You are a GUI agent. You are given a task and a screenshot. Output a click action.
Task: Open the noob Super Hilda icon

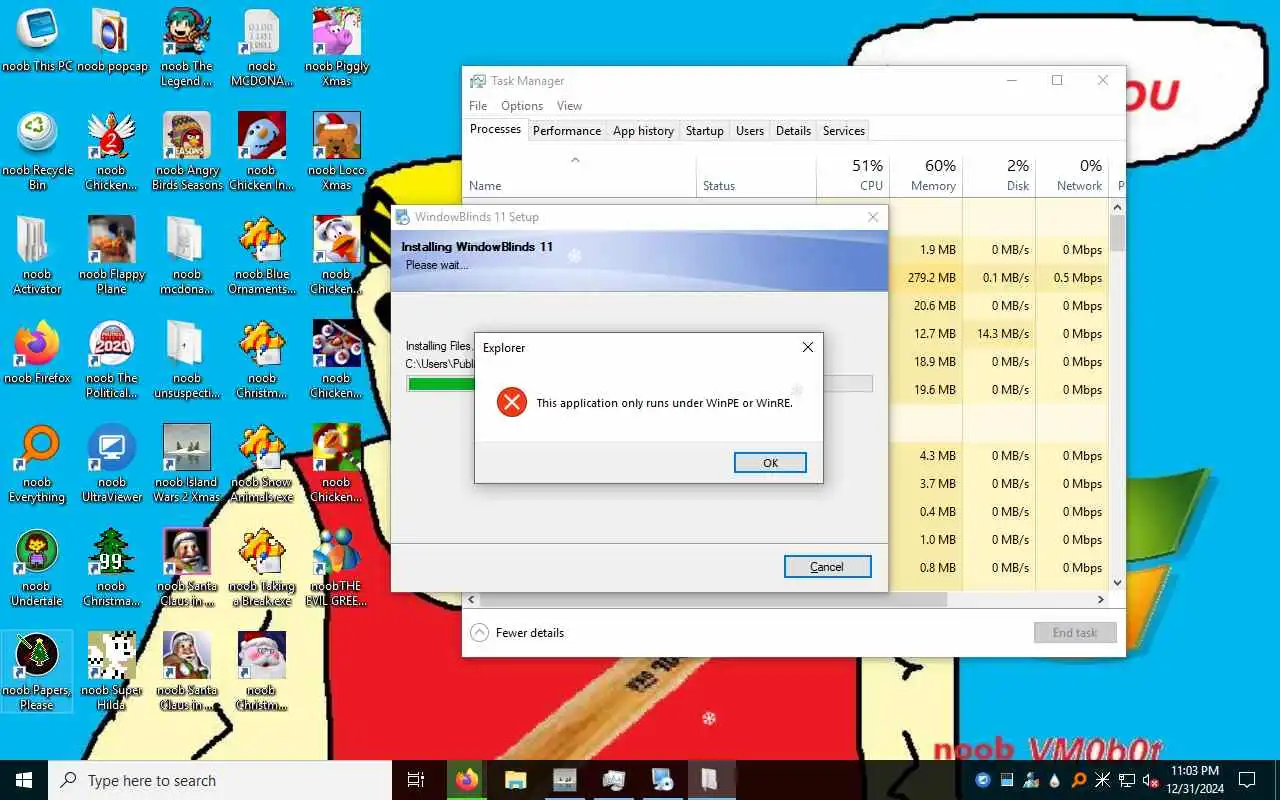pyautogui.click(x=112, y=671)
